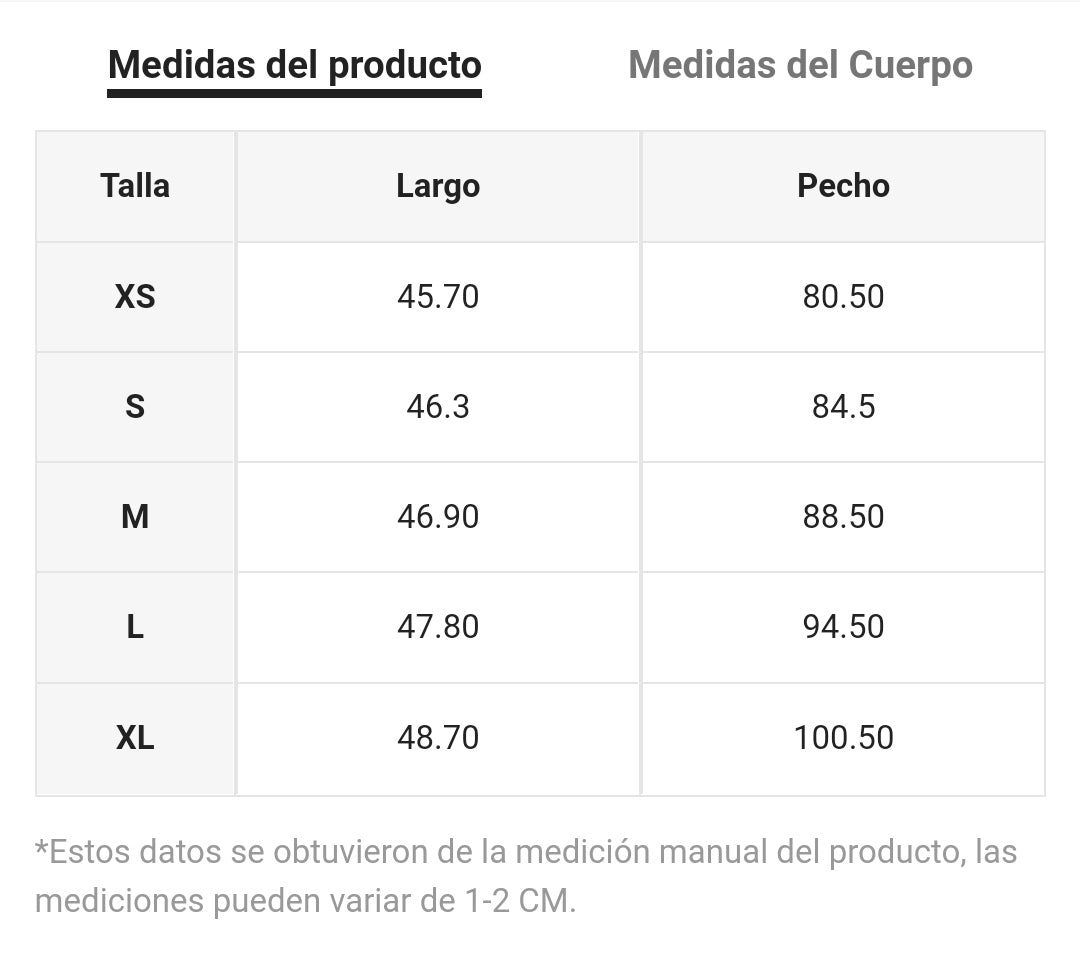Click the 46.90 length cell
The width and height of the screenshot is (1080, 976).
(x=438, y=517)
